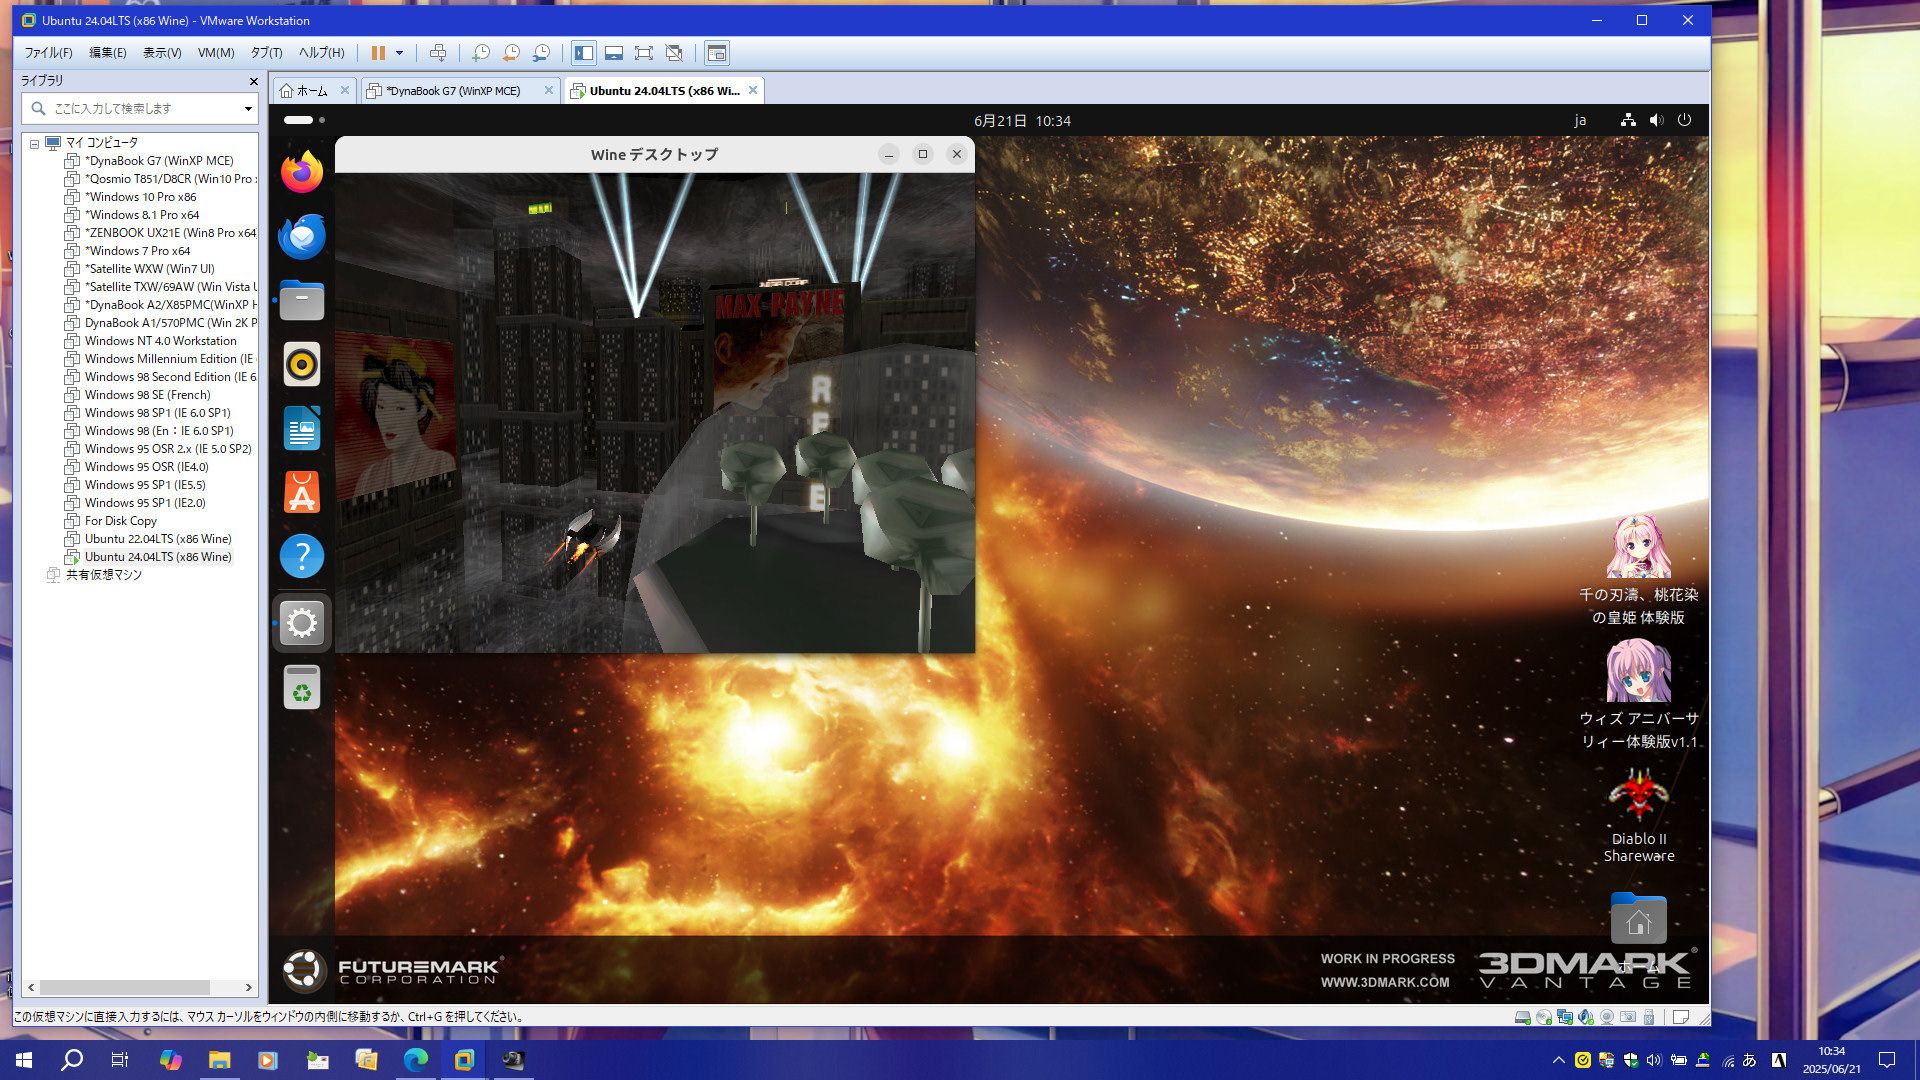Image resolution: width=1920 pixels, height=1080 pixels.
Task: Enter full screen mode icon
Action: pyautogui.click(x=644, y=53)
